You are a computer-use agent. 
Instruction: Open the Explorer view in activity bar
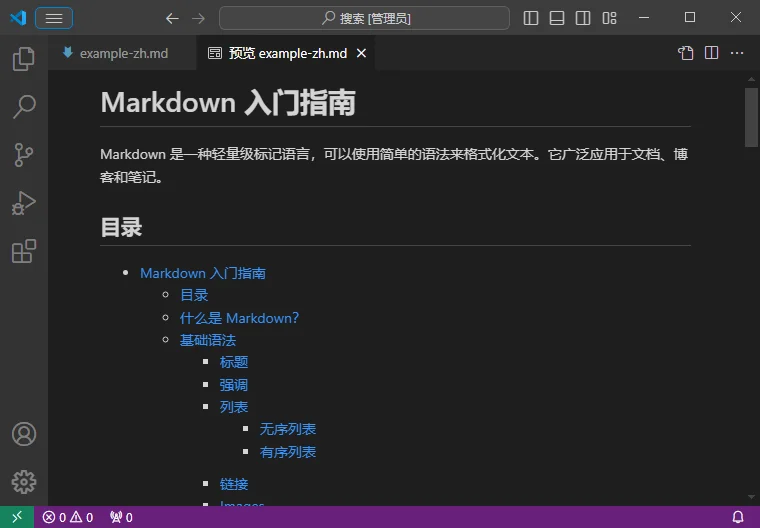23,59
